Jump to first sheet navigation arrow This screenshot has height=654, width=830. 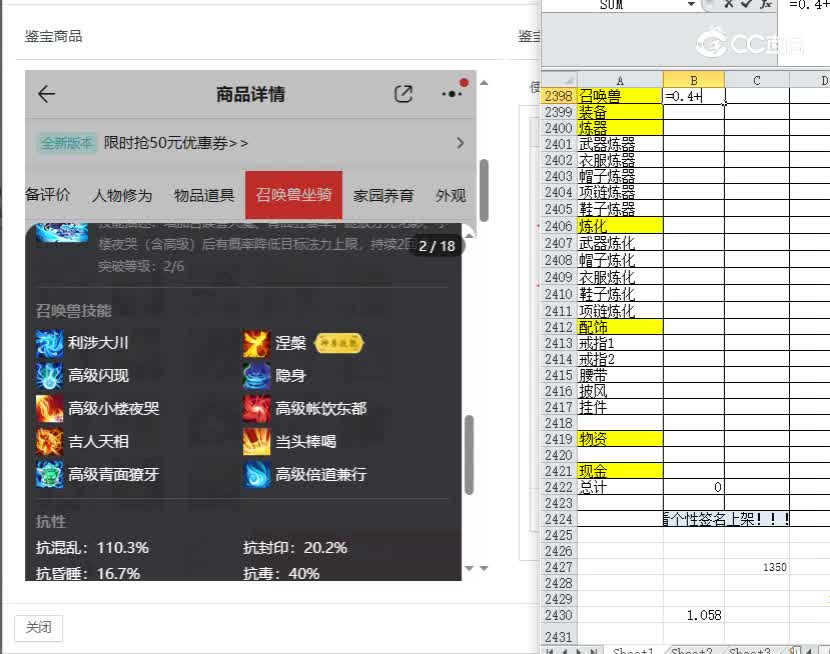(x=550, y=650)
